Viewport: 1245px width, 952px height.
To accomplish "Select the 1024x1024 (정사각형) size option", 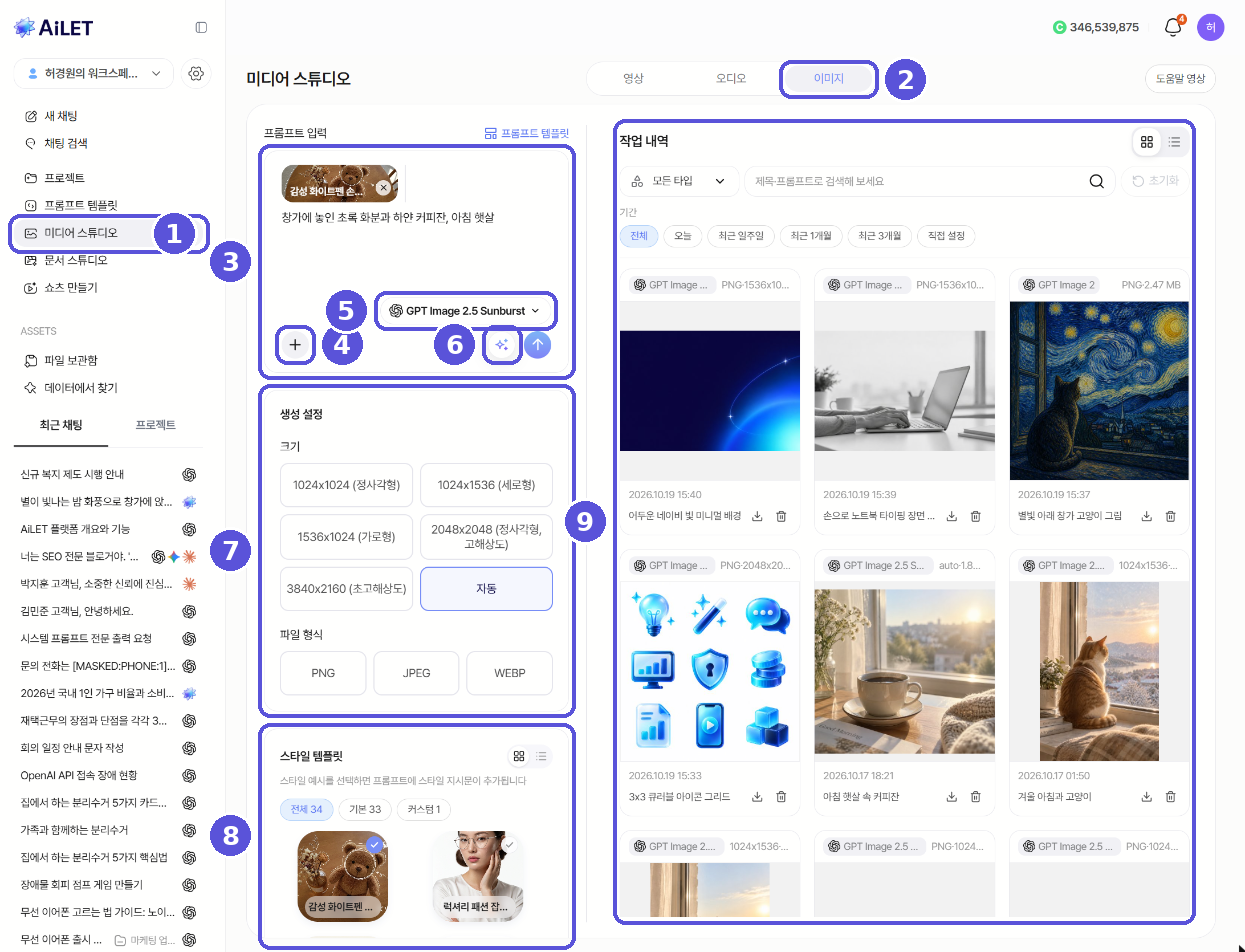I will tap(346, 484).
